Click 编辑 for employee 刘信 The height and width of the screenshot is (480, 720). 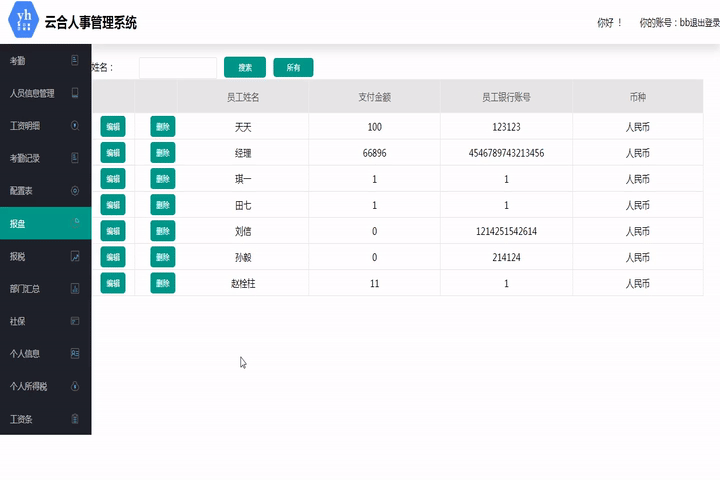[x=113, y=231]
